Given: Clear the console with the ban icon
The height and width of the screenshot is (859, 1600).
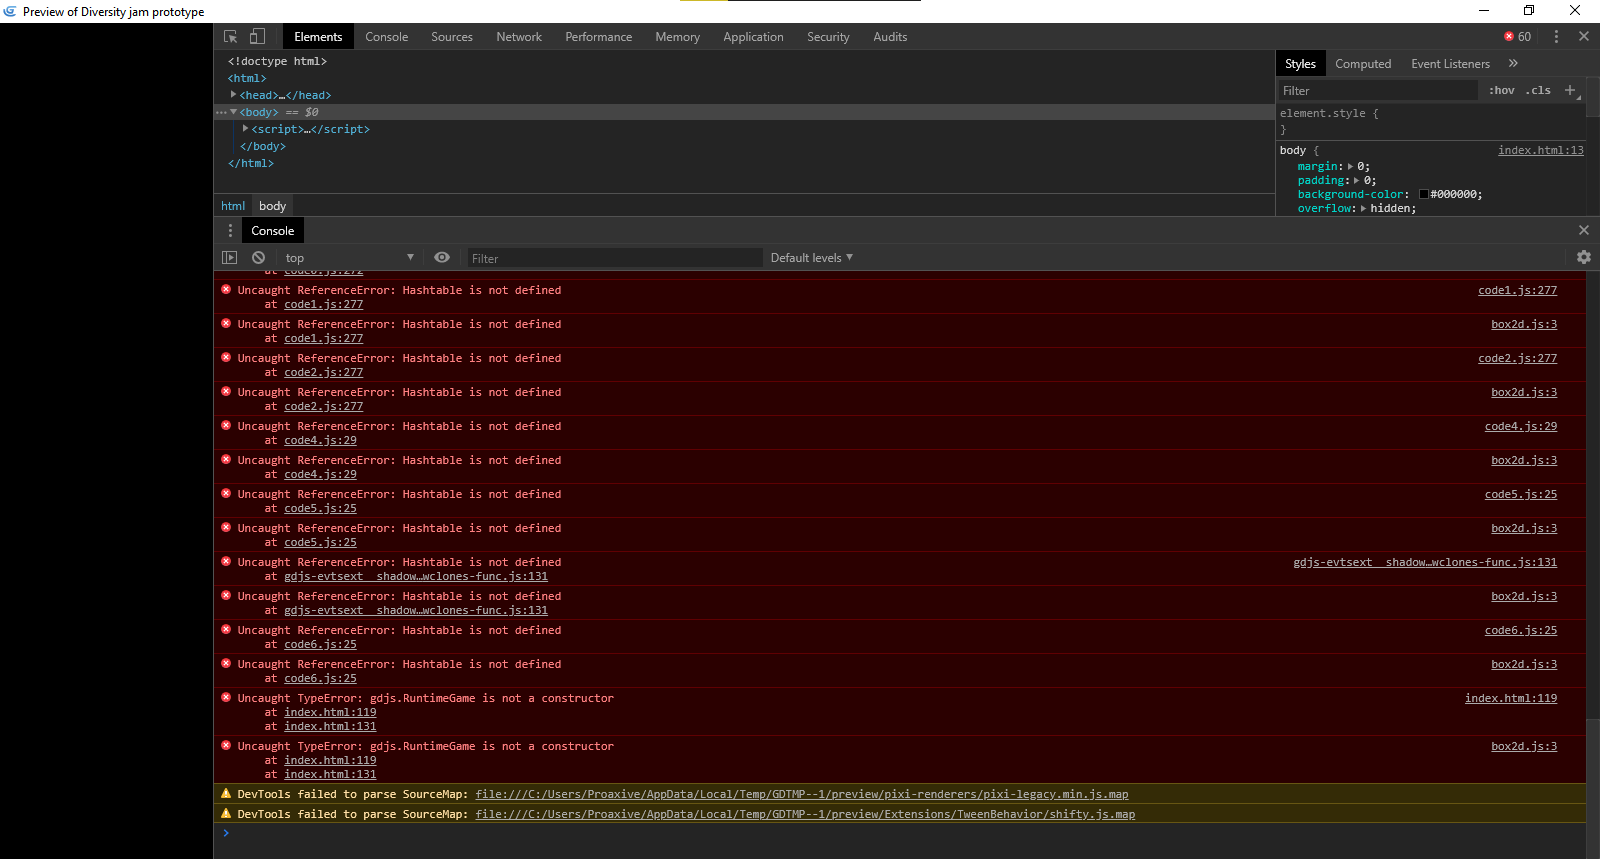Looking at the screenshot, I should [258, 258].
